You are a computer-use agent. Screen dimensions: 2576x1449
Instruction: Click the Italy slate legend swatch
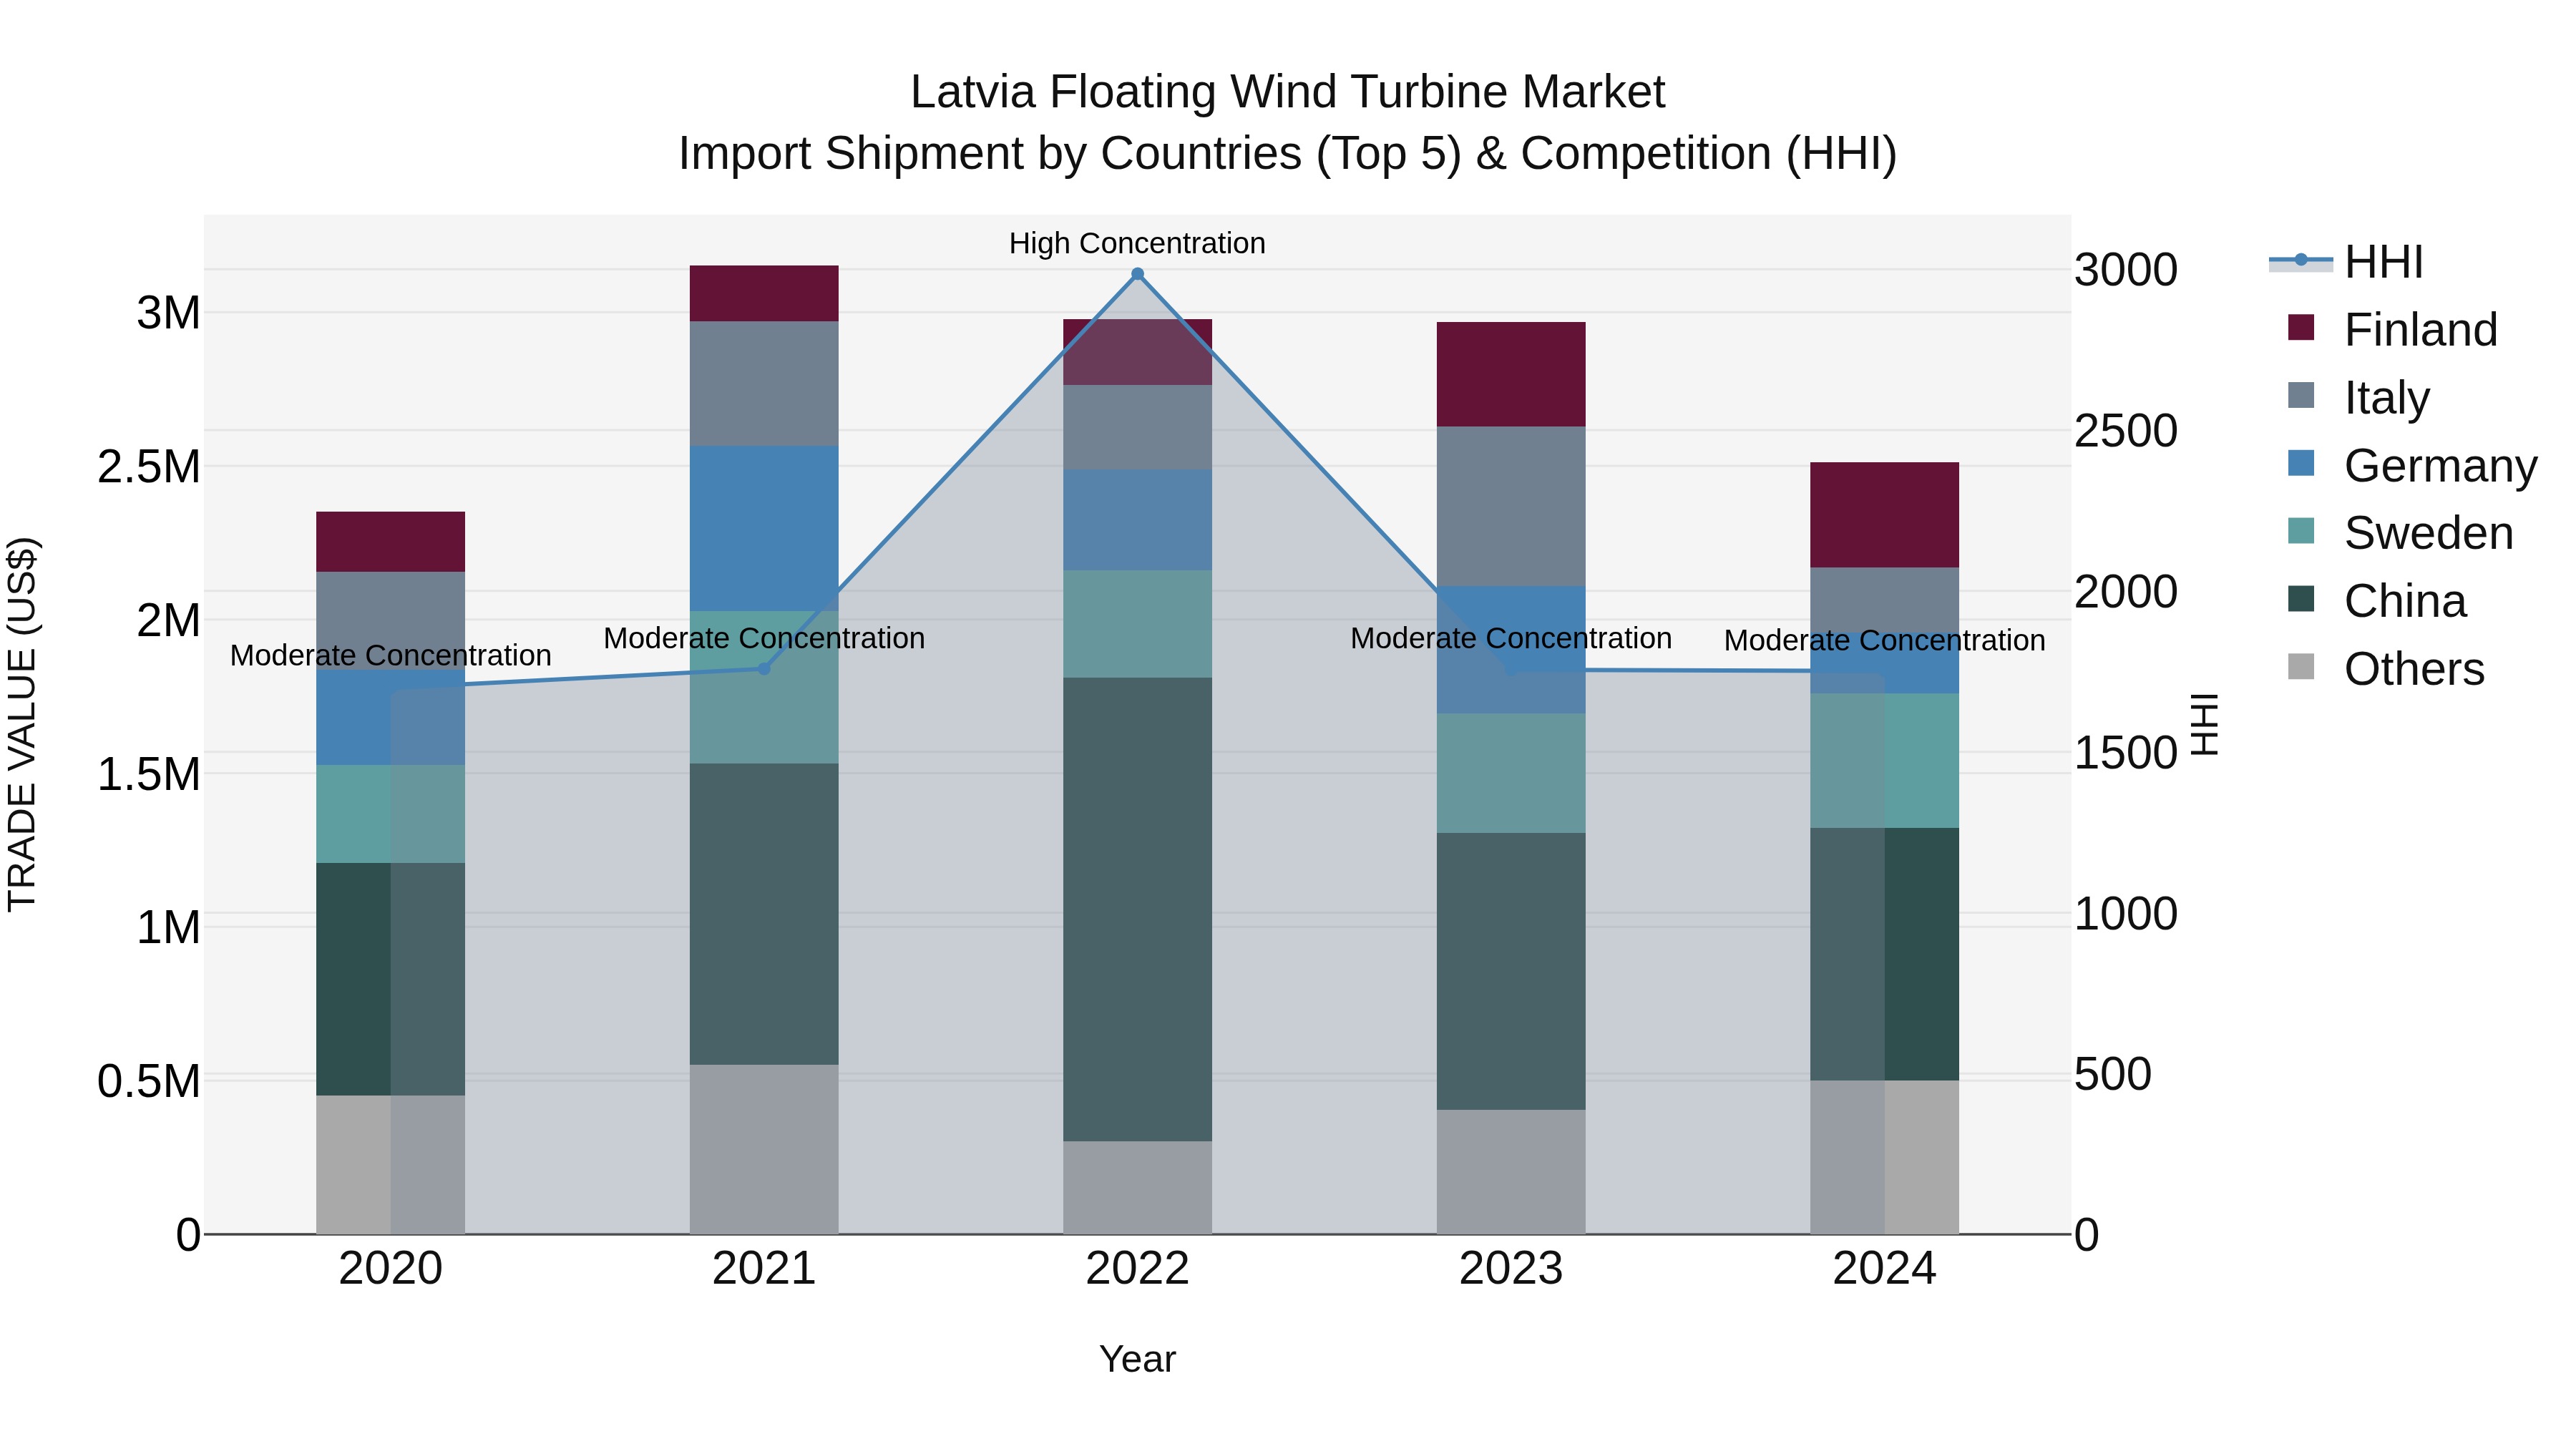[2301, 395]
